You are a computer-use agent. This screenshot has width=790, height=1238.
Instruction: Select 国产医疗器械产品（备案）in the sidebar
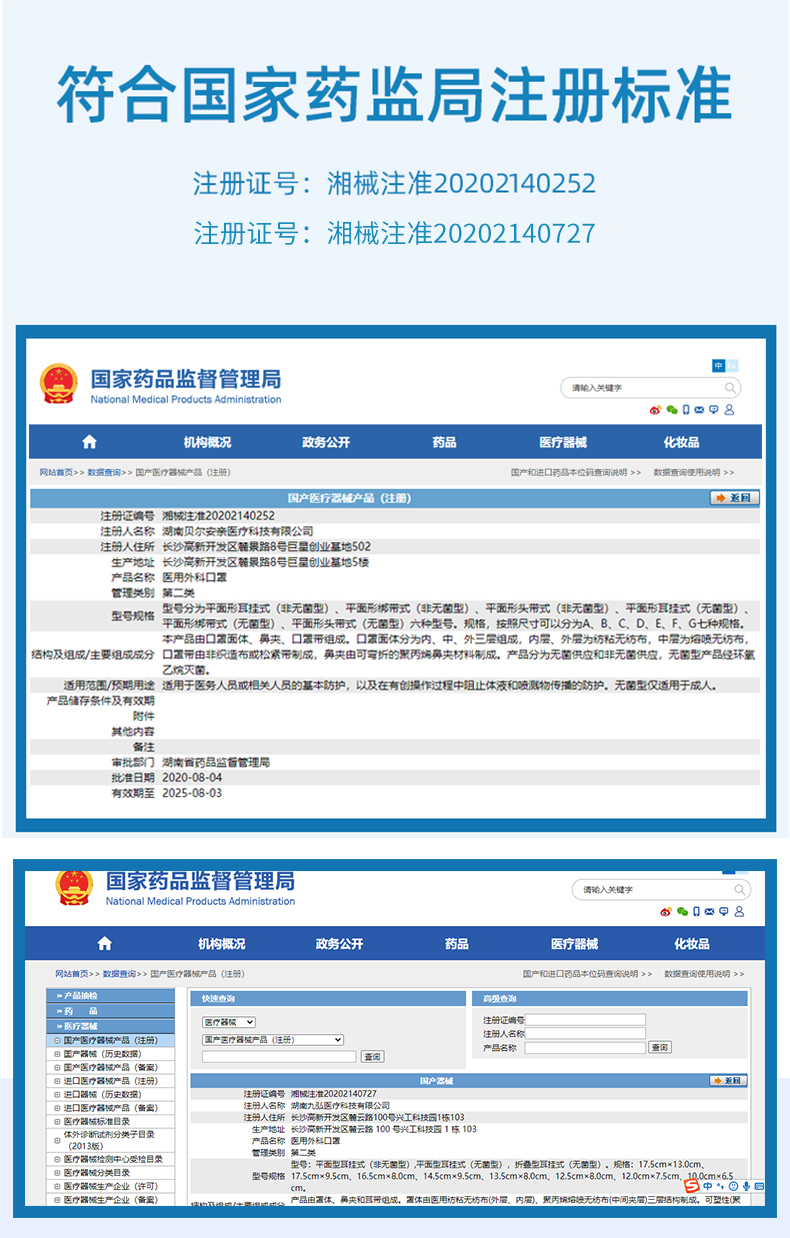click(111, 1067)
